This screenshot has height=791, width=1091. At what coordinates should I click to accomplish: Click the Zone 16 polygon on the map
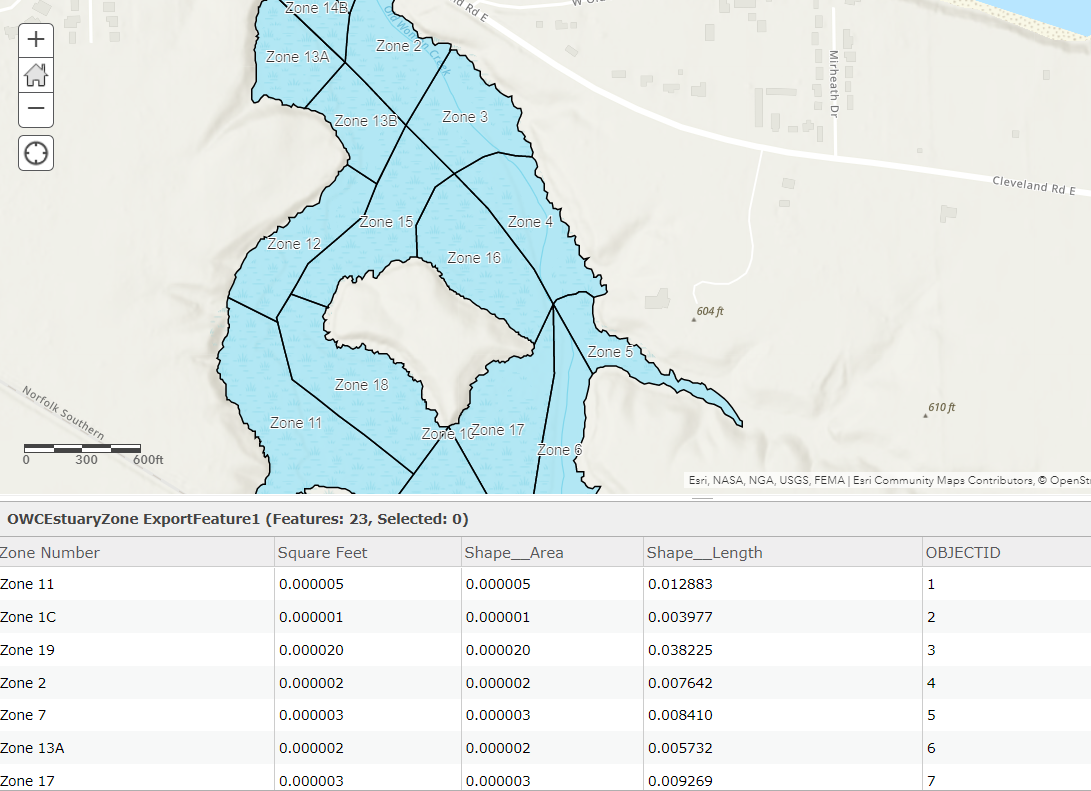(x=472, y=257)
